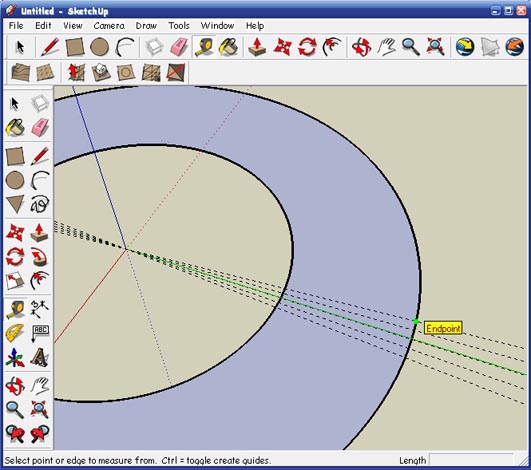The width and height of the screenshot is (531, 470).
Task: Select the Axes tool
Action: pos(15,358)
